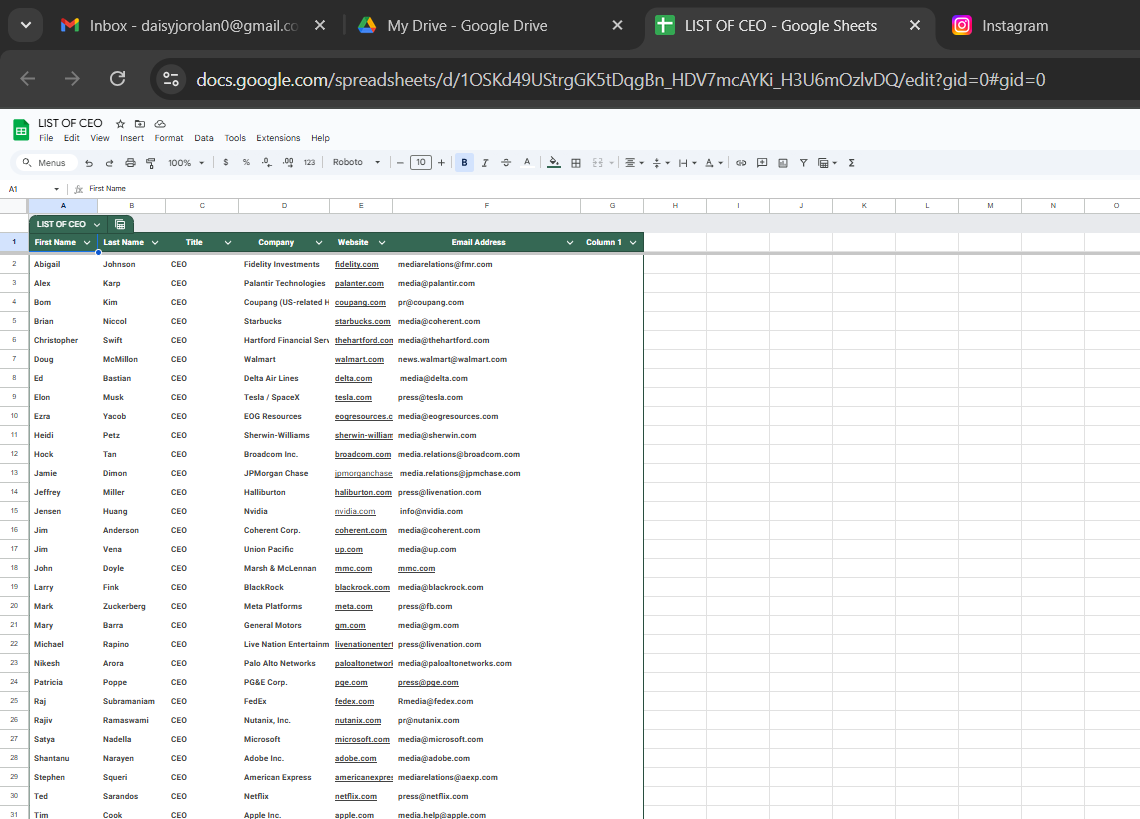Open the File menu
This screenshot has height=819, width=1140.
tap(46, 138)
